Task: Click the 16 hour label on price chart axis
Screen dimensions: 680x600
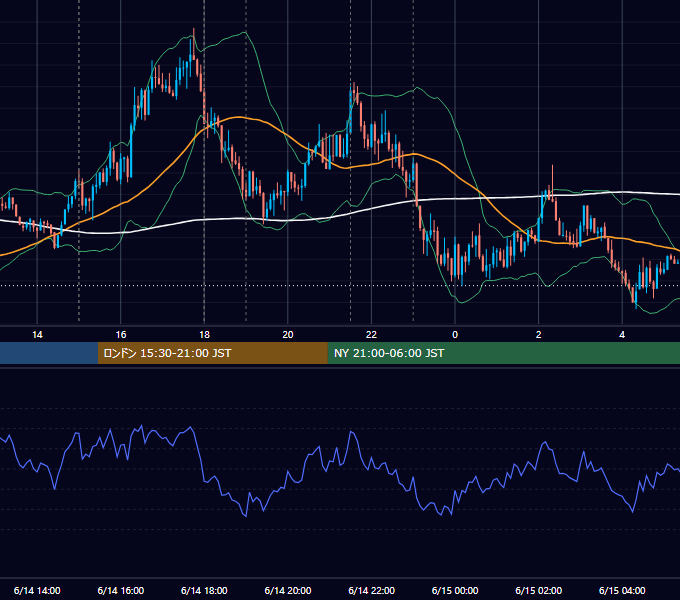Action: coord(121,335)
